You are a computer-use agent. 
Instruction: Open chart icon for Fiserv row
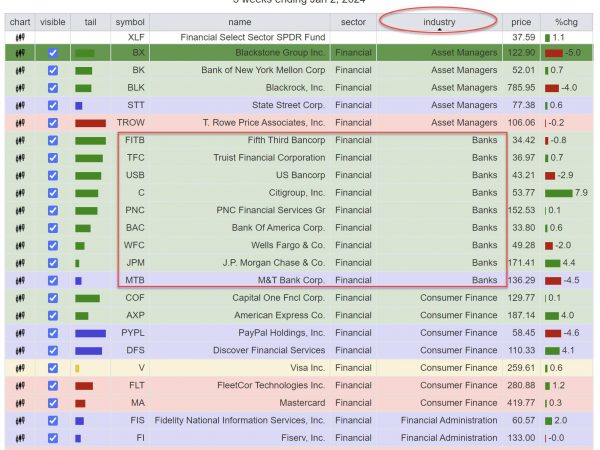(x=20, y=438)
